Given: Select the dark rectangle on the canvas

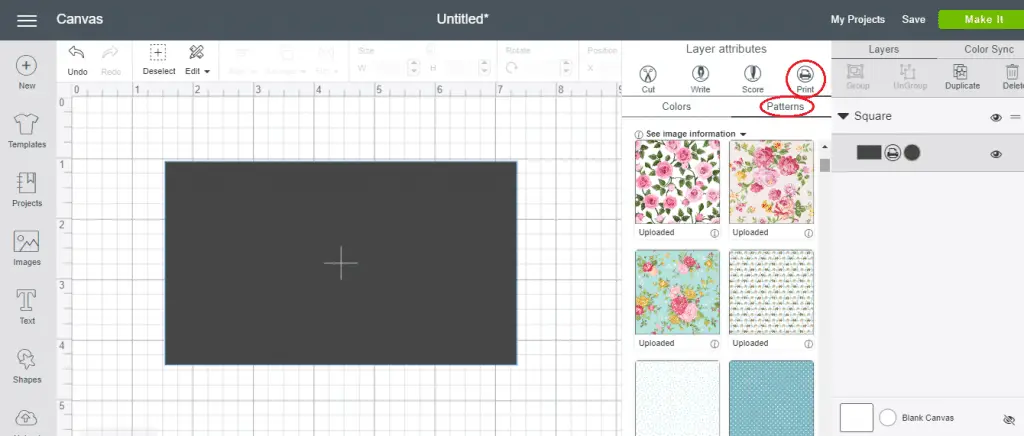Looking at the screenshot, I should click(x=340, y=263).
